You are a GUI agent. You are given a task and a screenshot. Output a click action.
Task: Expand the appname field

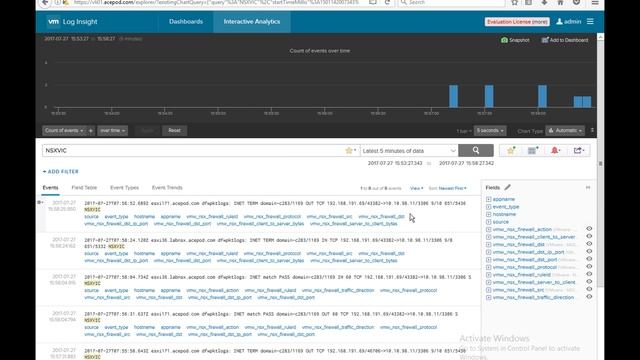(489, 199)
